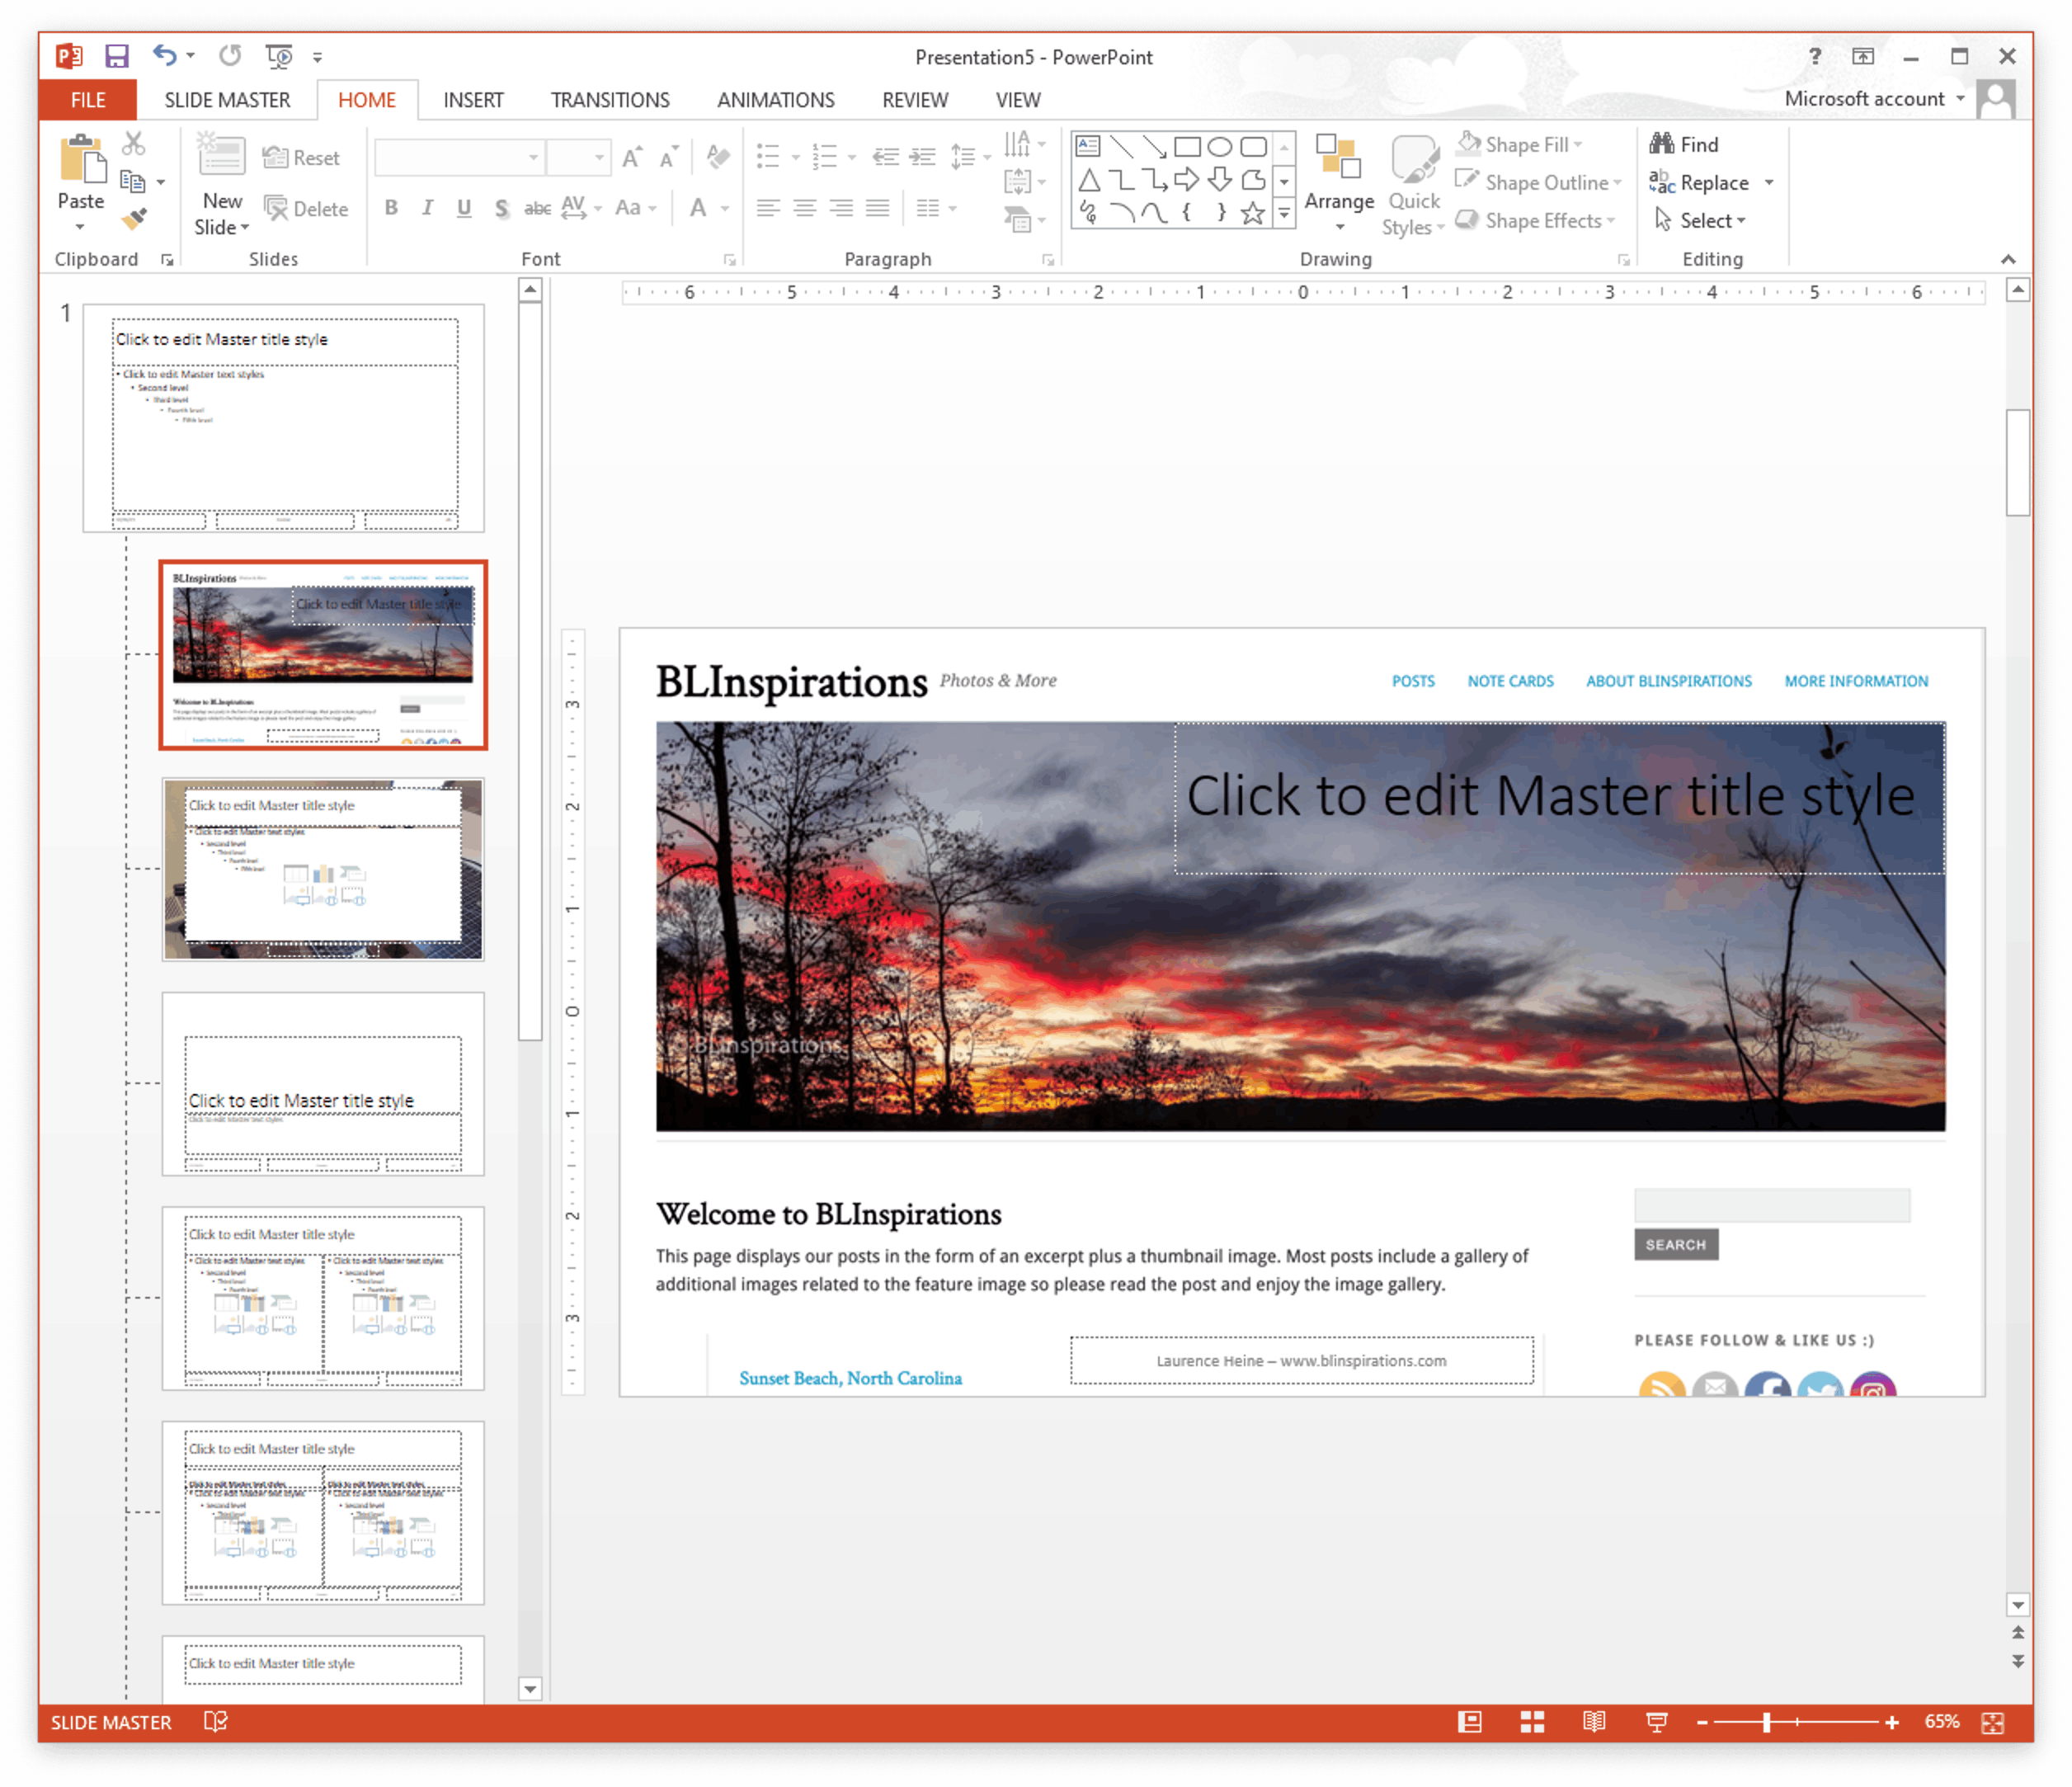Expand the shapes gallery More arrow
Viewport: 2072px width, 1787px height.
(x=1284, y=213)
